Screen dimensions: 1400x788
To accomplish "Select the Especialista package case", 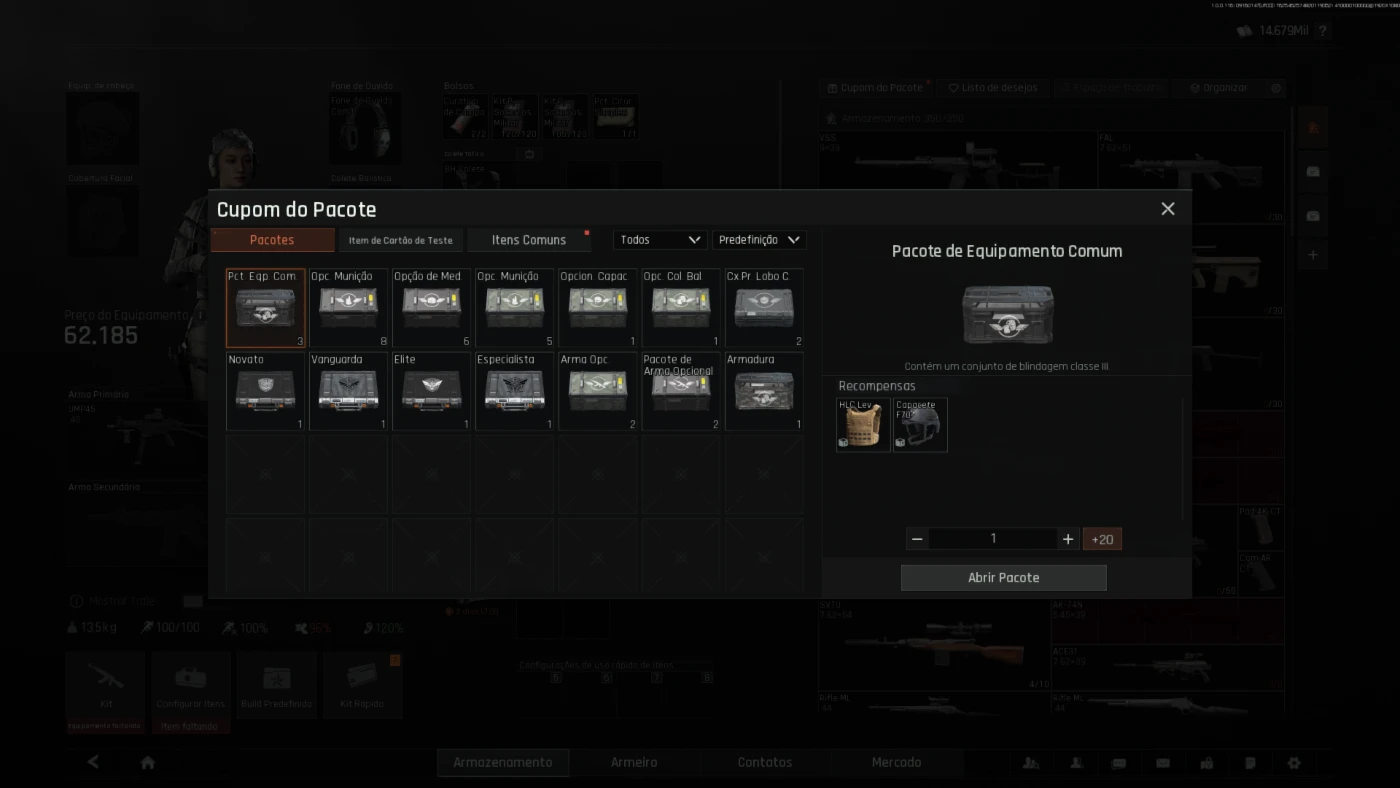I will tap(514, 391).
